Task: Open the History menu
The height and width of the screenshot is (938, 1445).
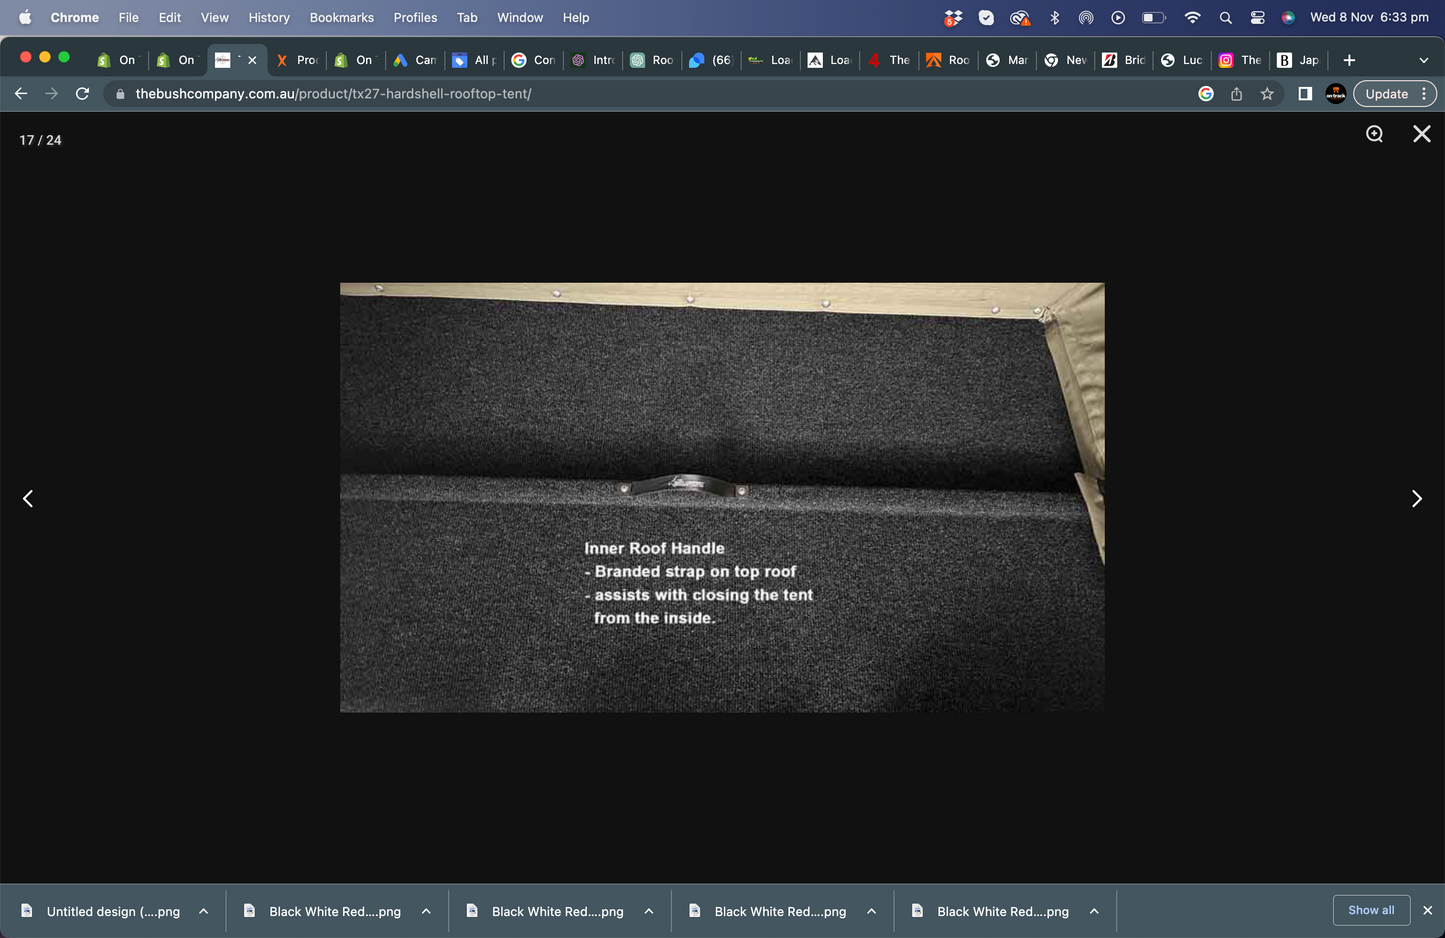Action: 269,17
